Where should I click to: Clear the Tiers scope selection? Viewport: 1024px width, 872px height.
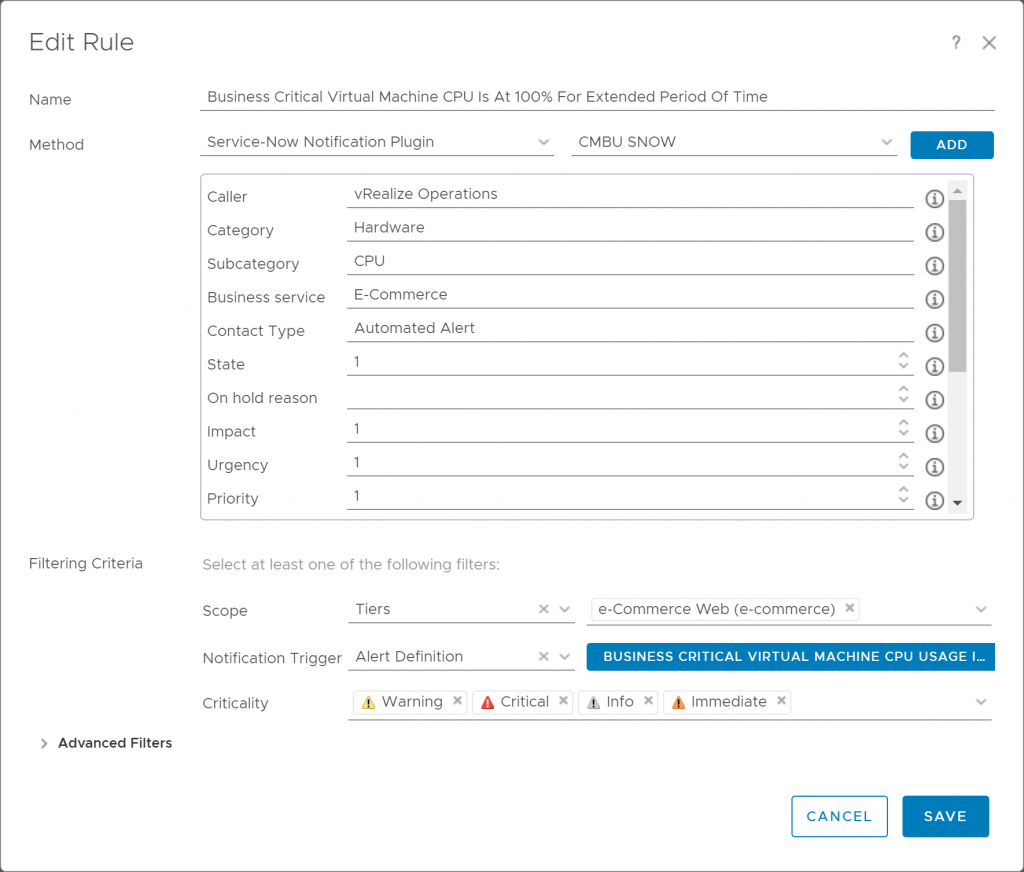(544, 609)
